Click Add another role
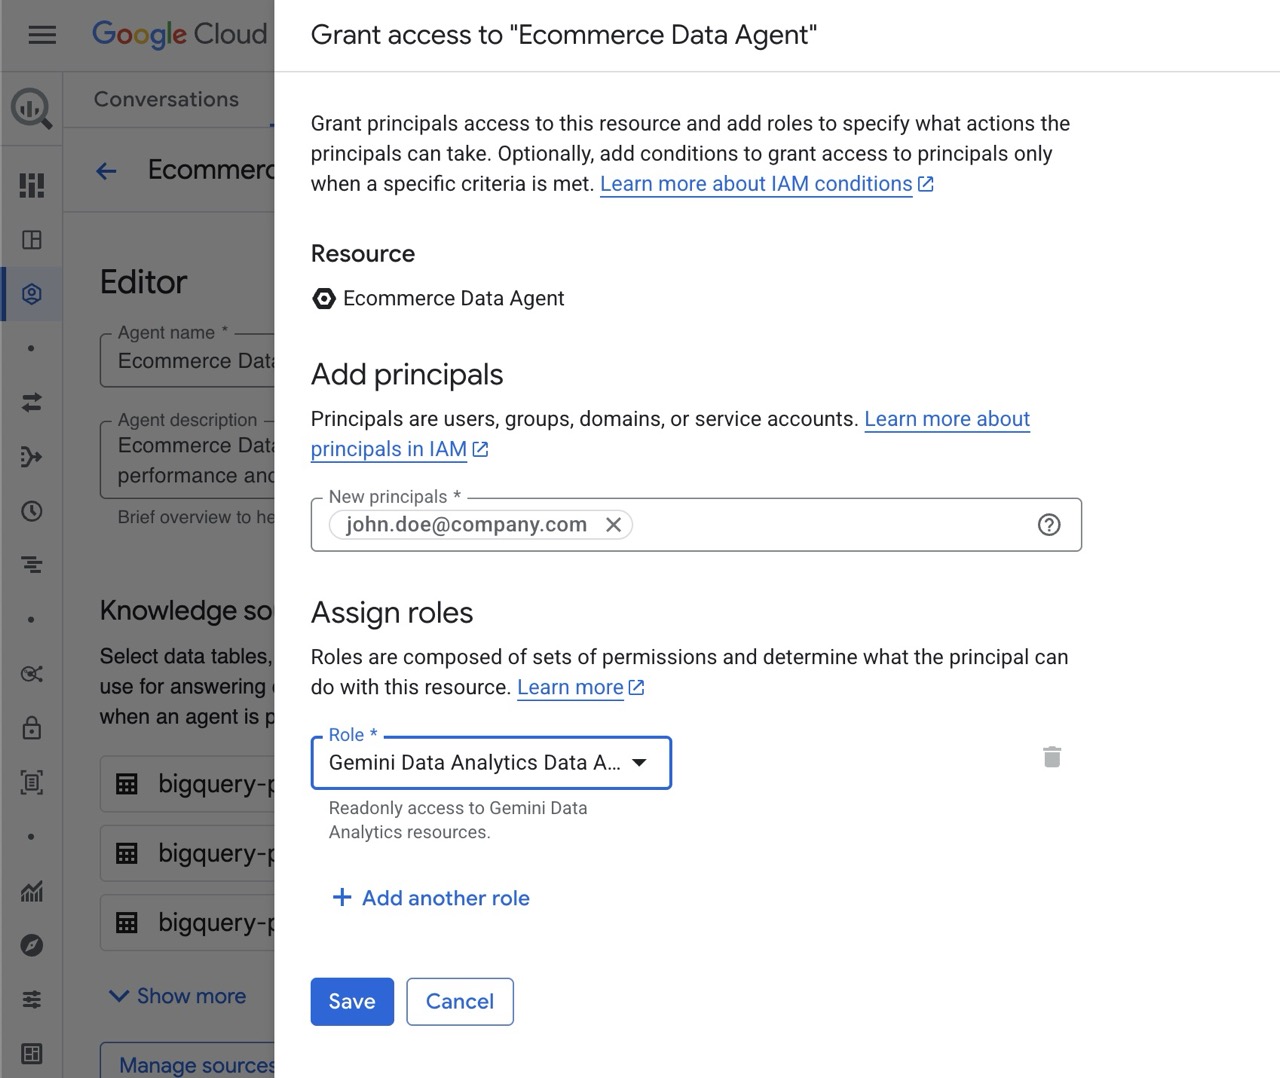The width and height of the screenshot is (1280, 1078). [x=431, y=898]
